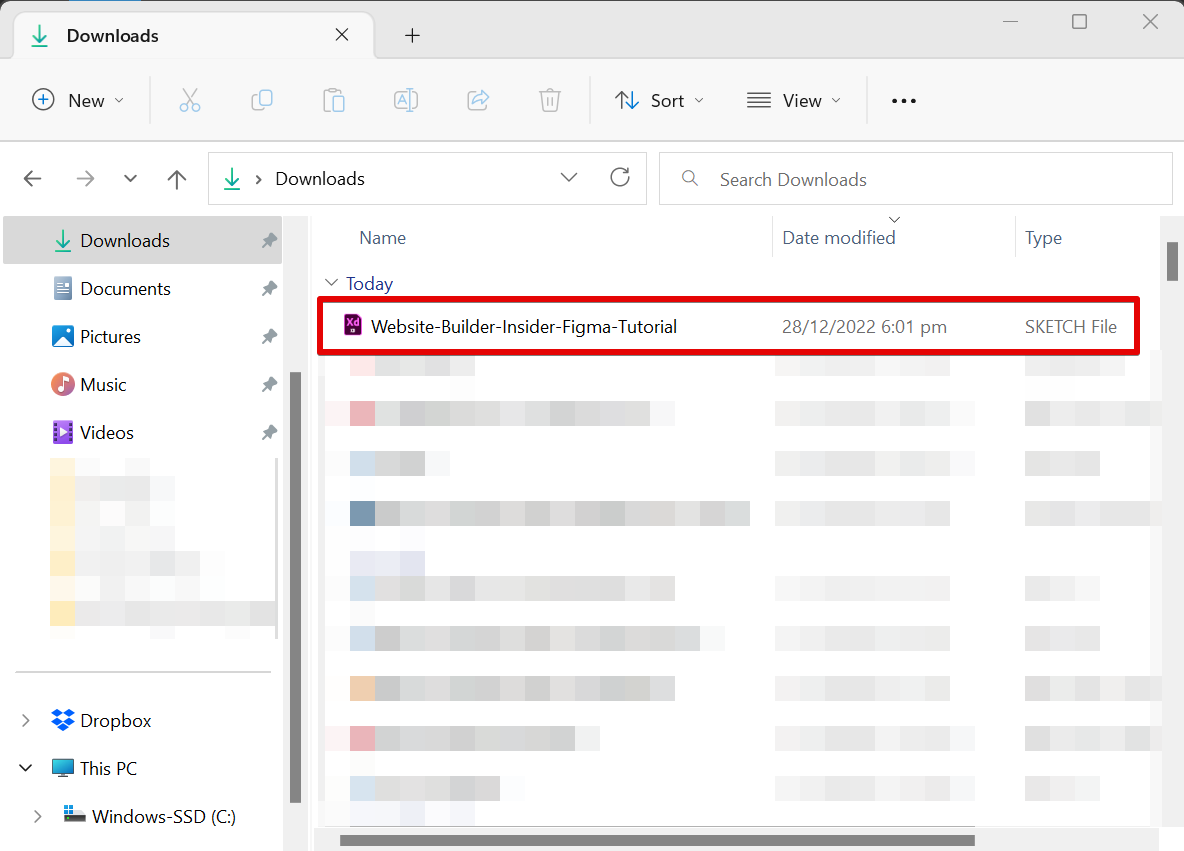
Task: Click the Rename icon in toolbar
Action: [x=406, y=100]
